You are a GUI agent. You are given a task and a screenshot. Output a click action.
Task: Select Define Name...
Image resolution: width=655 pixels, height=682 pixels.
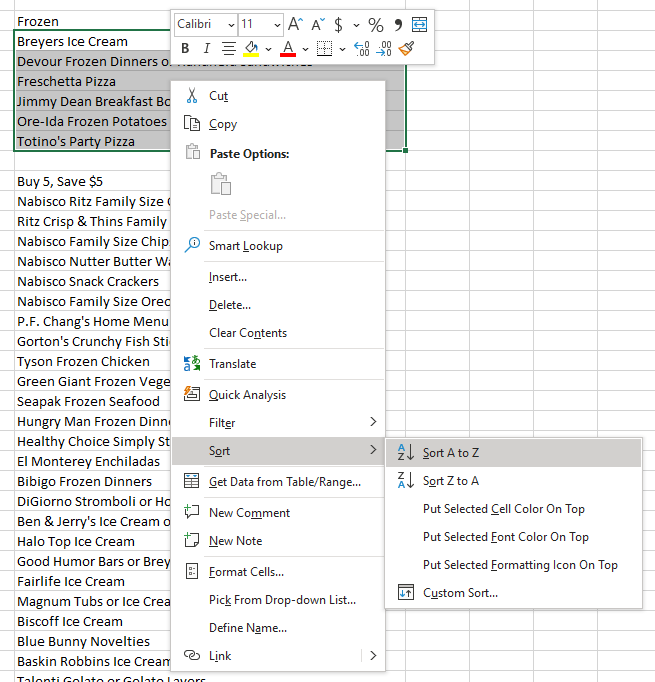click(x=278, y=628)
